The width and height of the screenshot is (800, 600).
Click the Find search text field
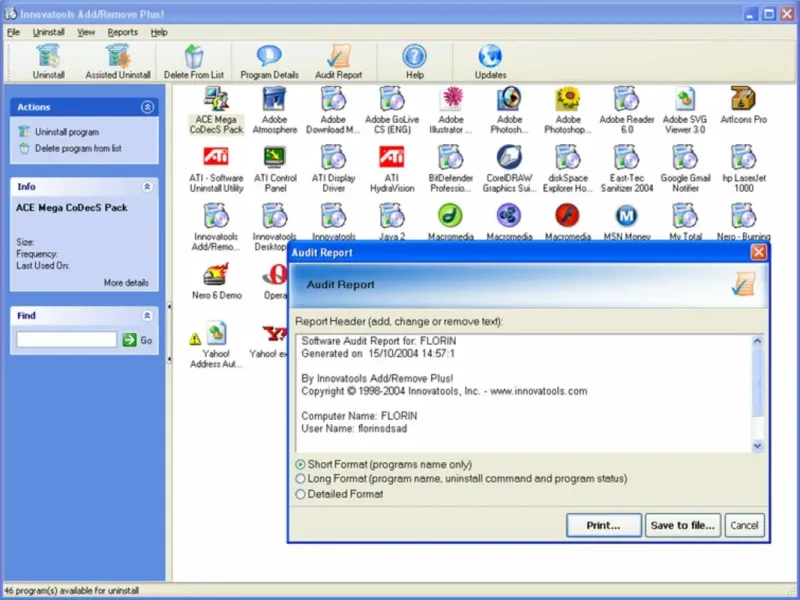pos(67,339)
